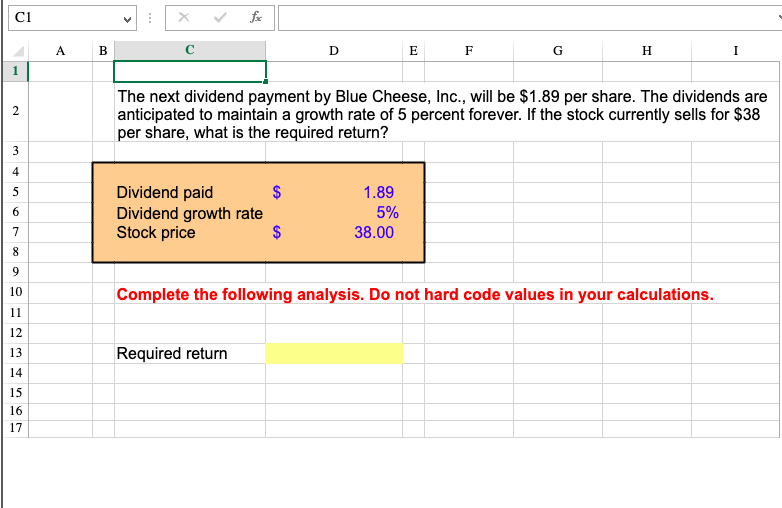Select column A header
Viewport: 782px width, 508px height.
(60, 51)
